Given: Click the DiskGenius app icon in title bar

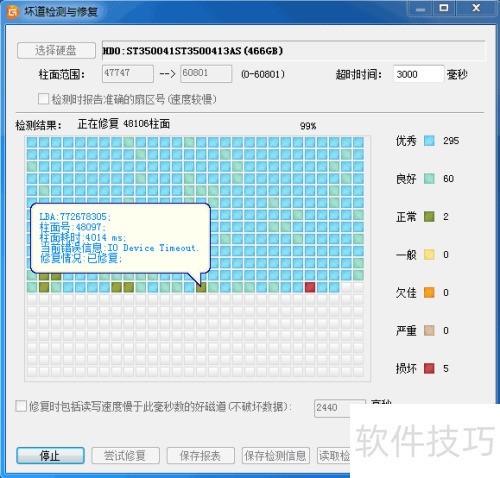Looking at the screenshot, I should (x=12, y=12).
